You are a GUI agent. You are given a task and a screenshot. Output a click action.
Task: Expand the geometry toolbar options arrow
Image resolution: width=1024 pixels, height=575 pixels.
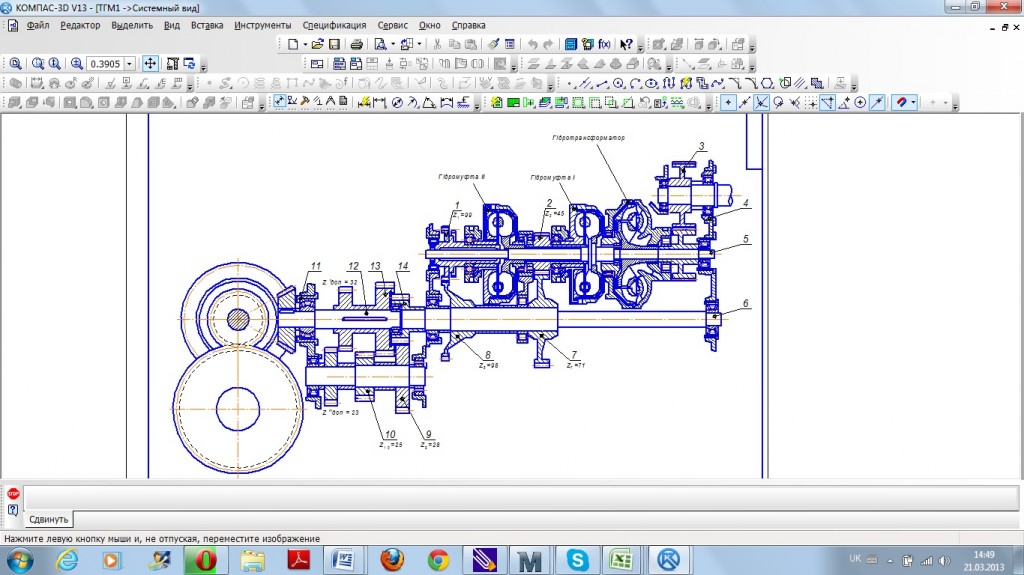854,86
